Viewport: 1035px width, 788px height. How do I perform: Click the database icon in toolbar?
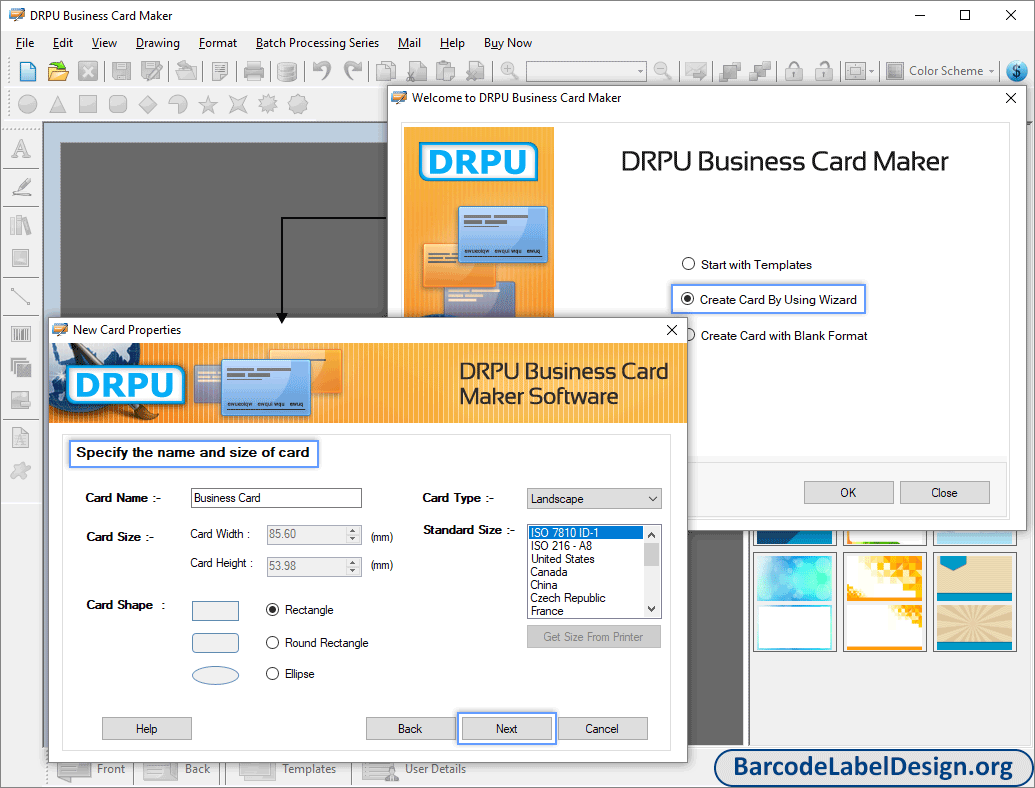coord(286,71)
